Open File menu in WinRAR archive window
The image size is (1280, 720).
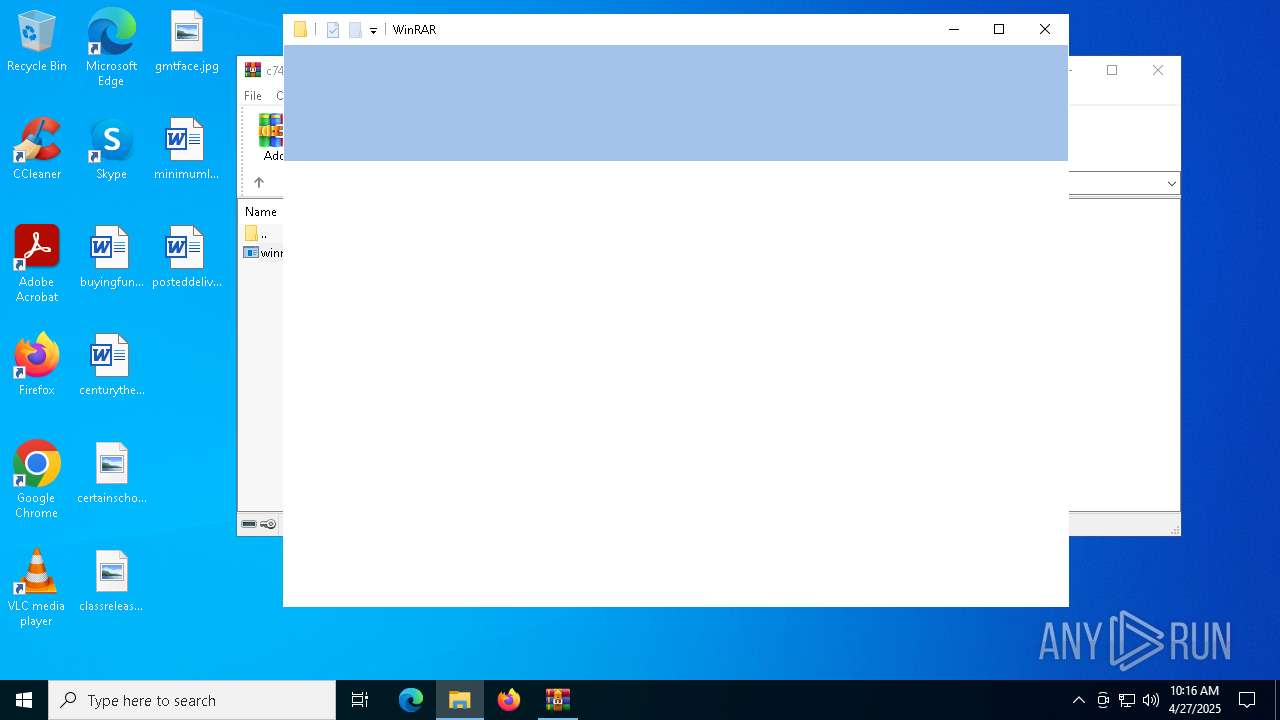pyautogui.click(x=253, y=96)
